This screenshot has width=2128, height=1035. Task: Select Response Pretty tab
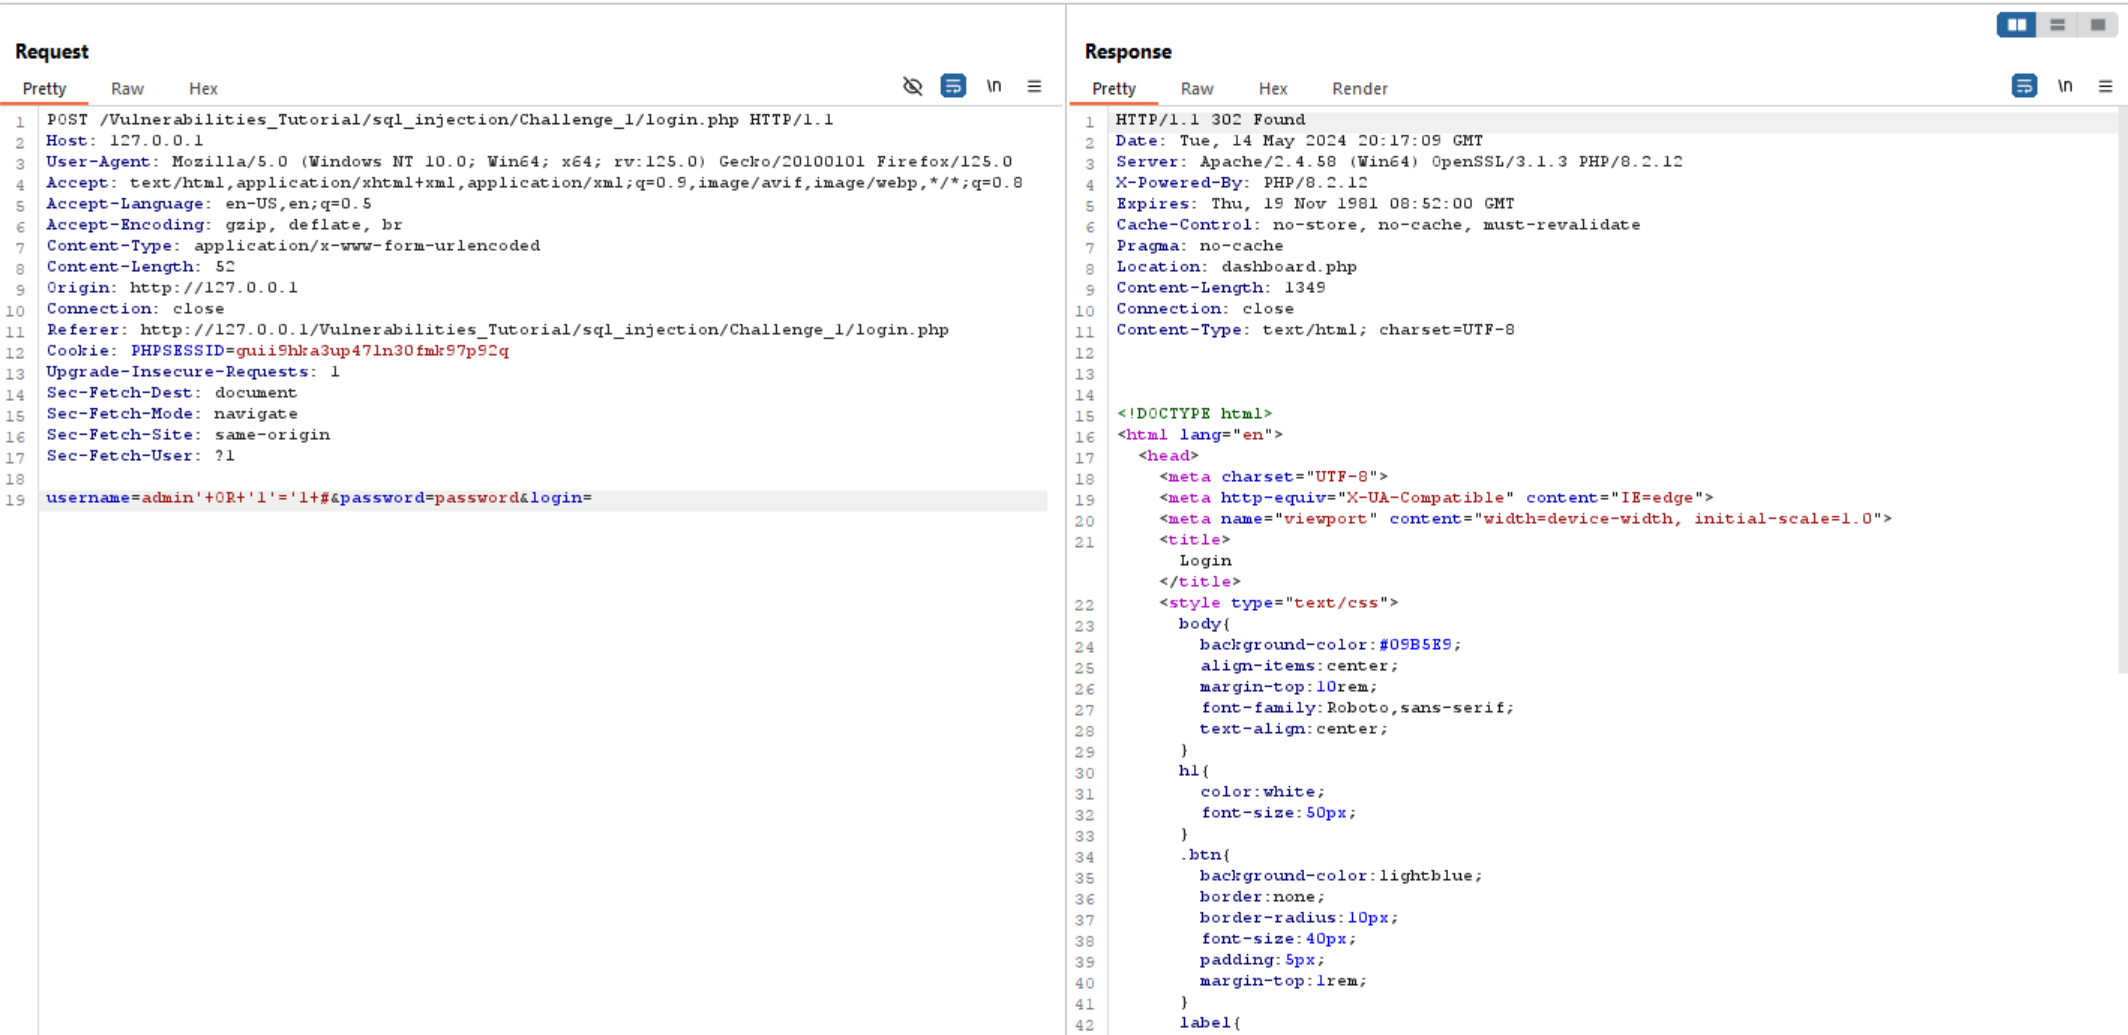coord(1114,89)
